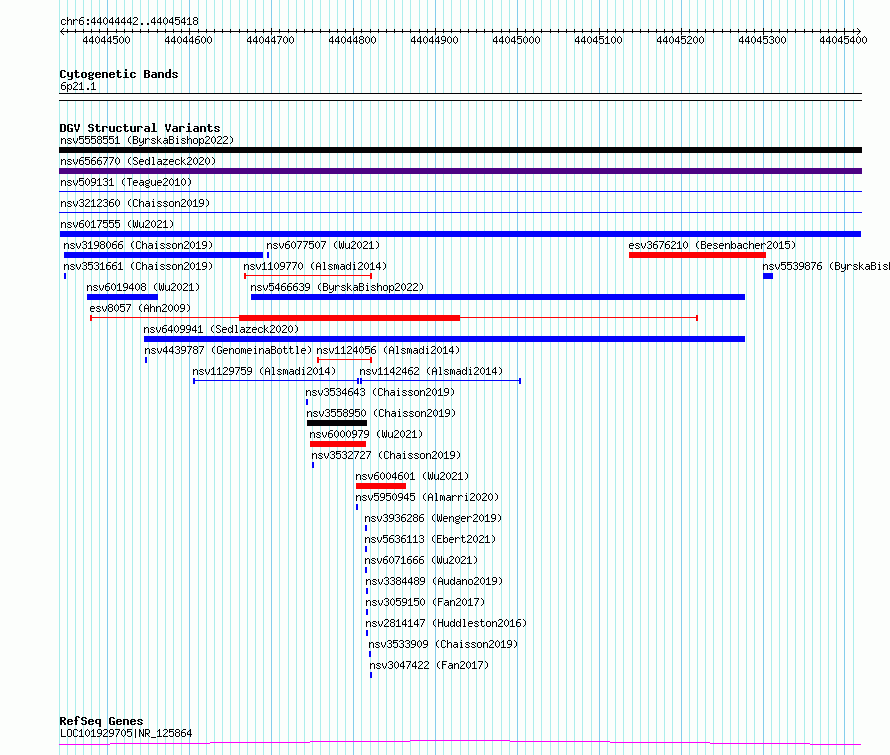The width and height of the screenshot is (890, 755).
Task: Click the nsv3047422 (Fan2017) label
Action: coord(429,665)
